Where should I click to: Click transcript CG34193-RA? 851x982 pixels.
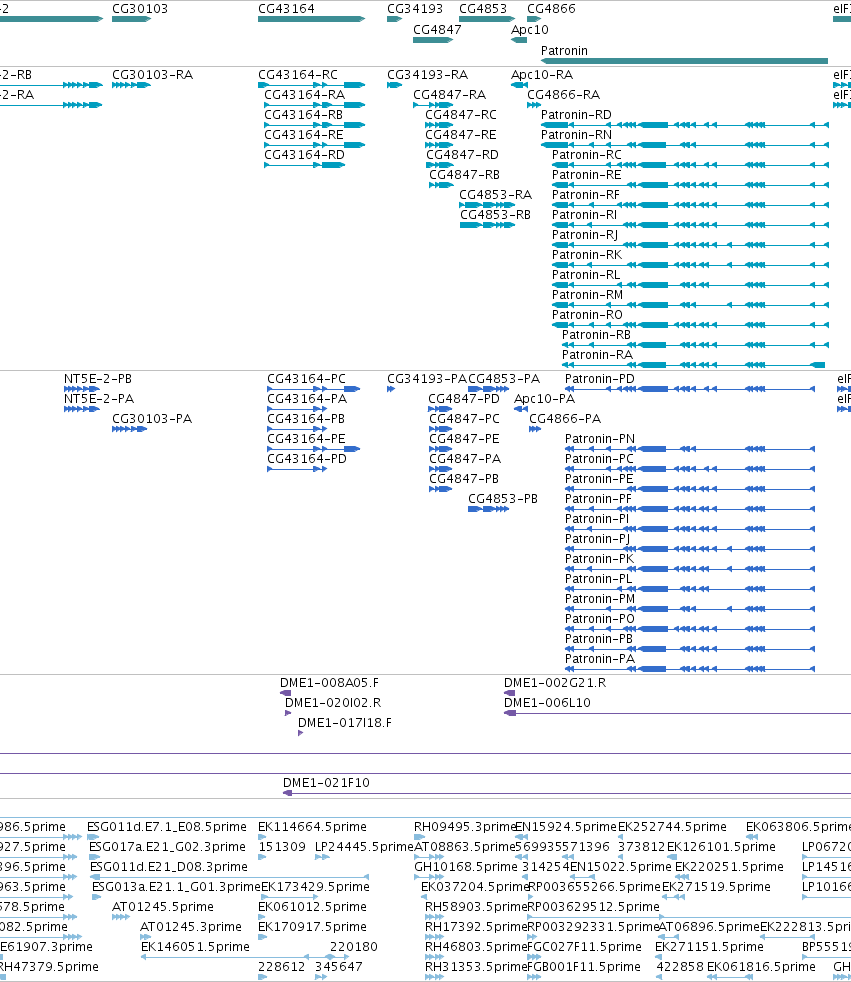[x=427, y=75]
